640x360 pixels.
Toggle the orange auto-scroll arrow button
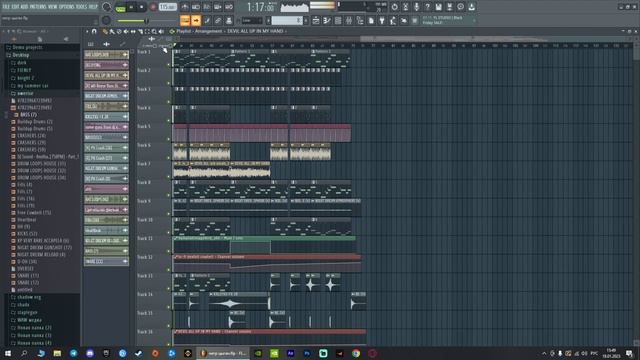[x=196, y=20]
